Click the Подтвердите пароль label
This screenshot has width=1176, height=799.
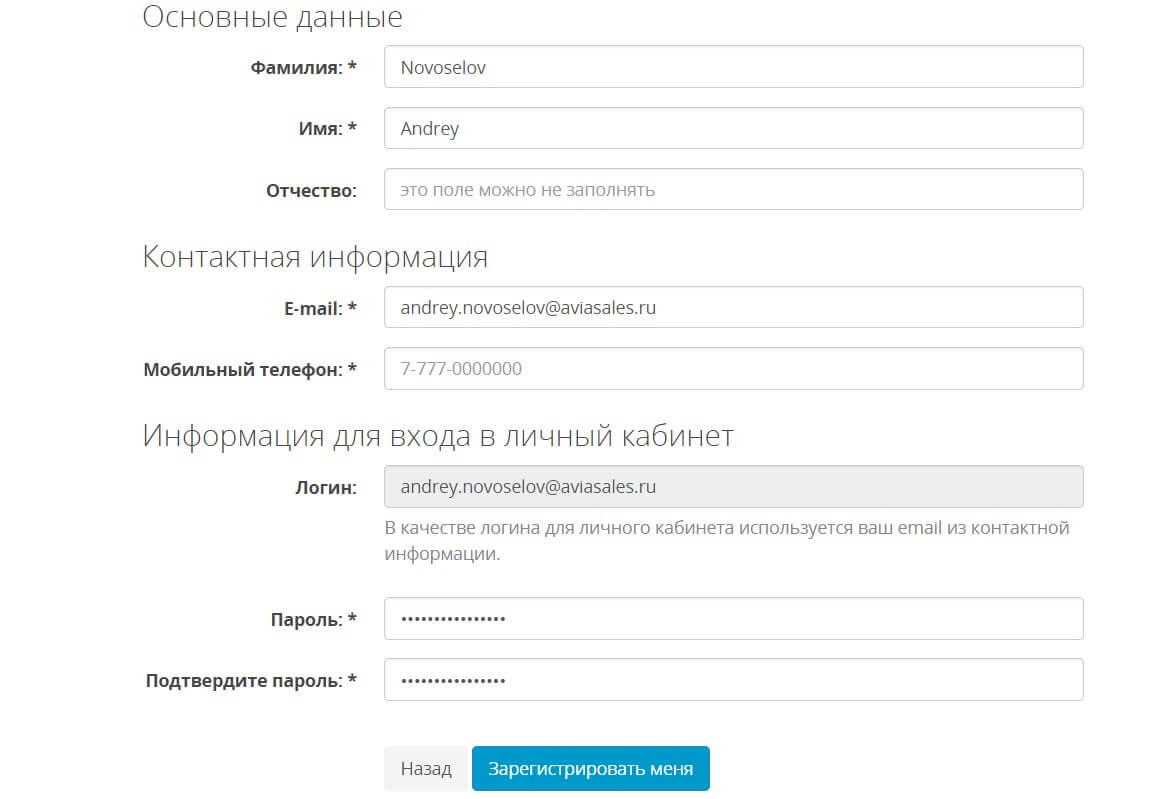coord(251,681)
